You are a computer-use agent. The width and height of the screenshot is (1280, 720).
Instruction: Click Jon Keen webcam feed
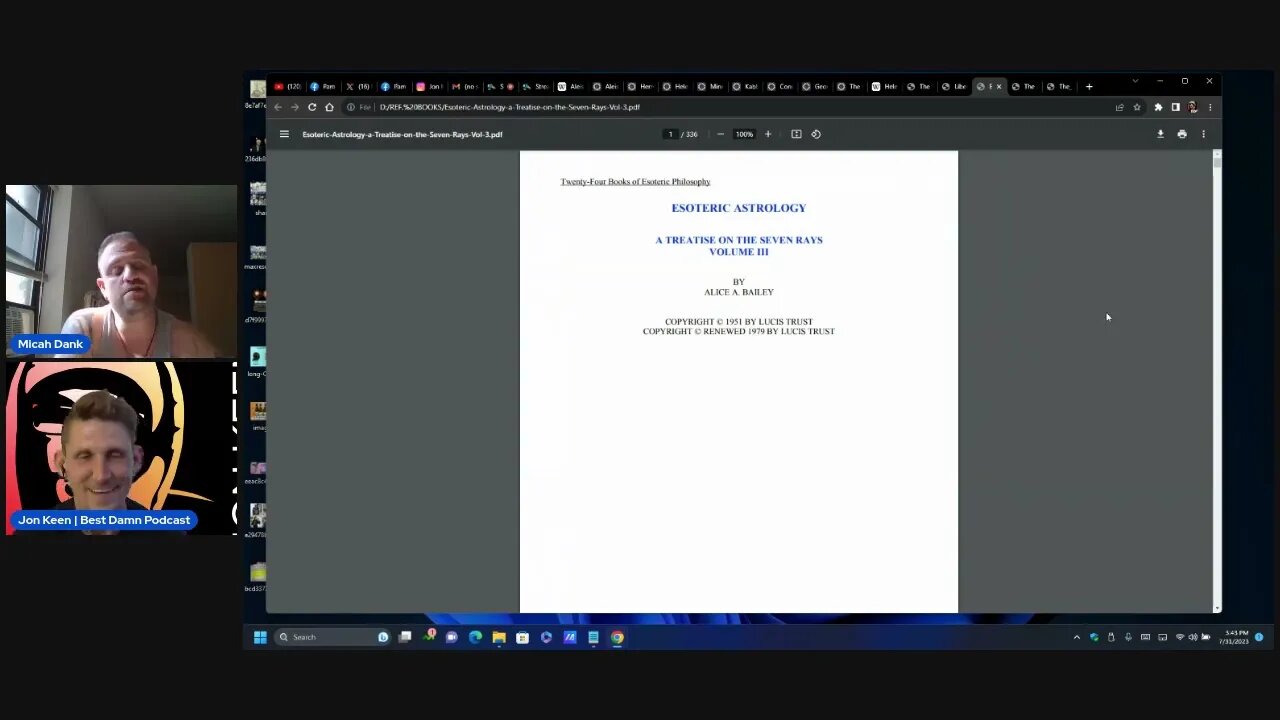tap(121, 448)
